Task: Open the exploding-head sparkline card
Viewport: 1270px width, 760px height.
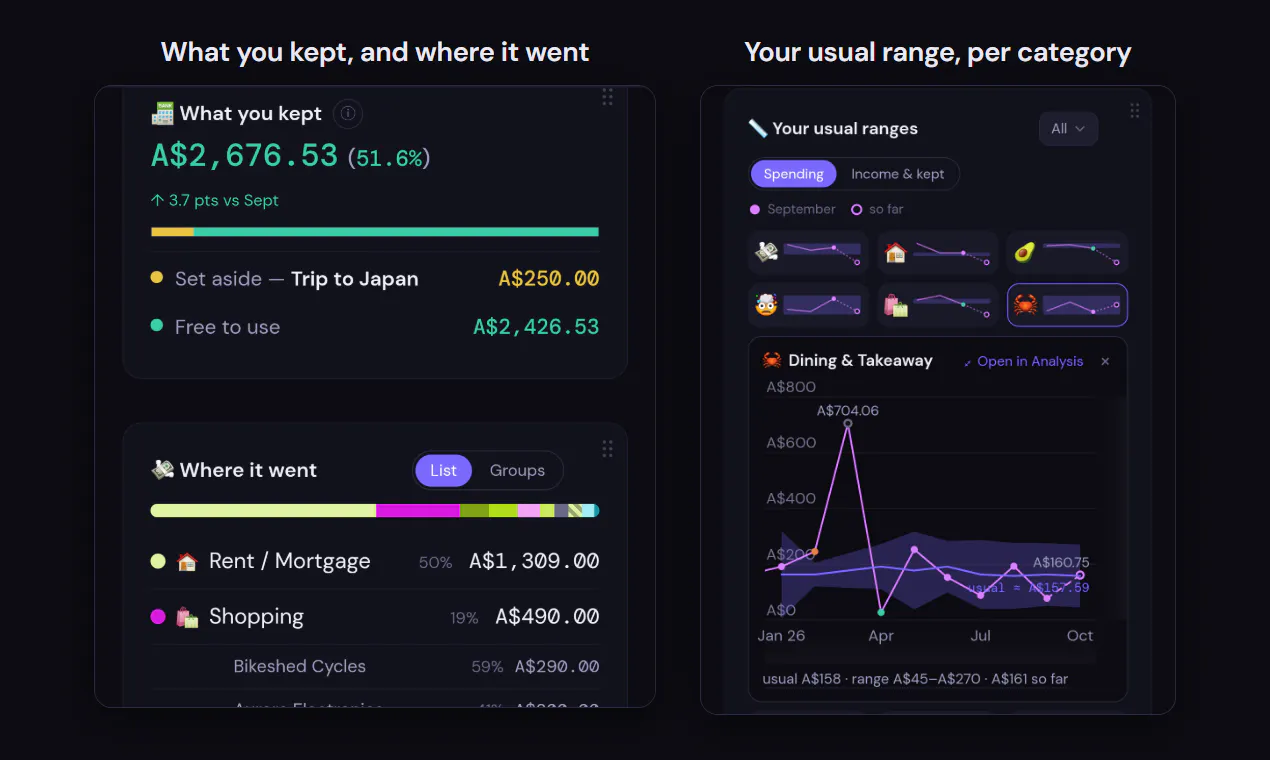Action: click(808, 305)
